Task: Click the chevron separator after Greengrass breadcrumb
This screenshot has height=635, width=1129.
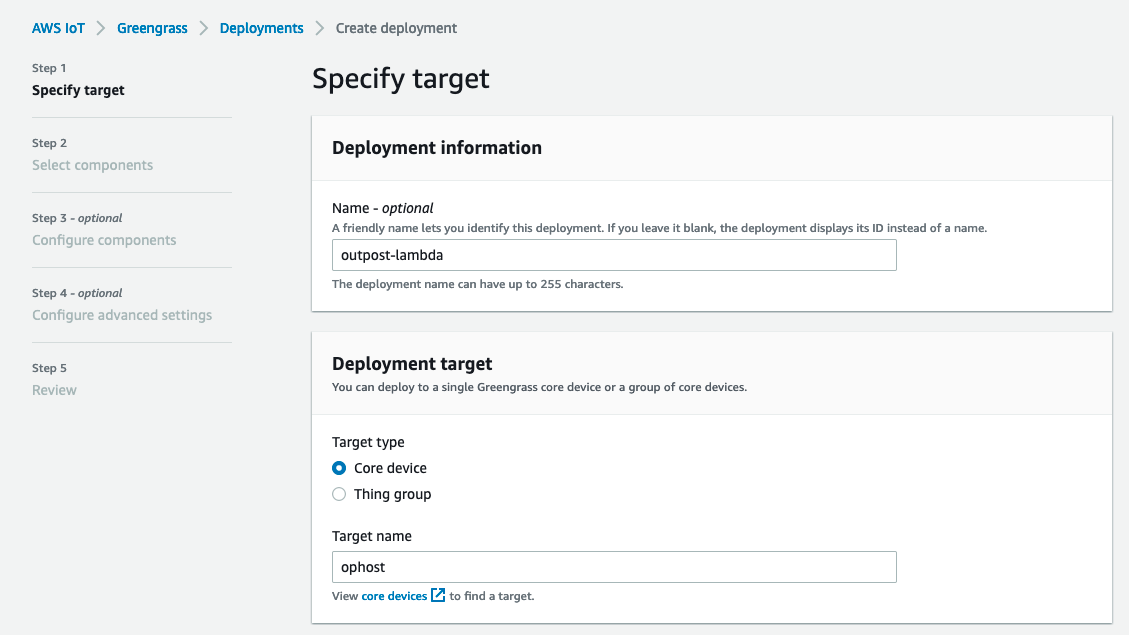Action: [204, 28]
